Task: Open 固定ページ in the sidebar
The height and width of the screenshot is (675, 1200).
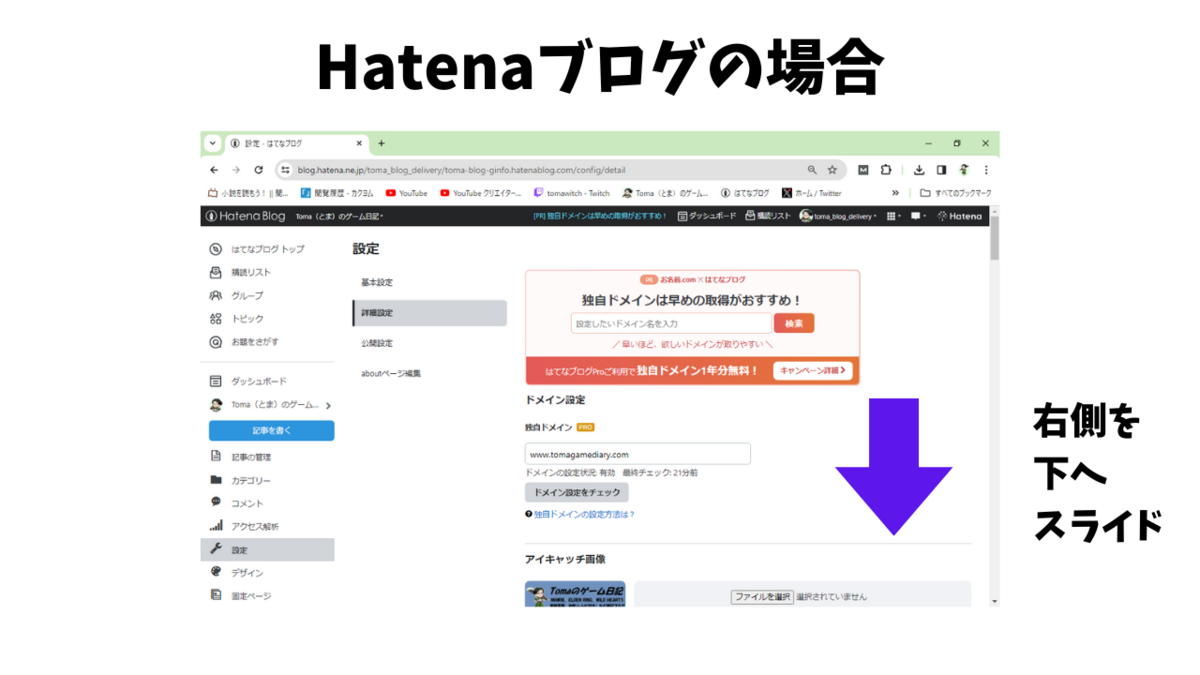Action: (240, 596)
